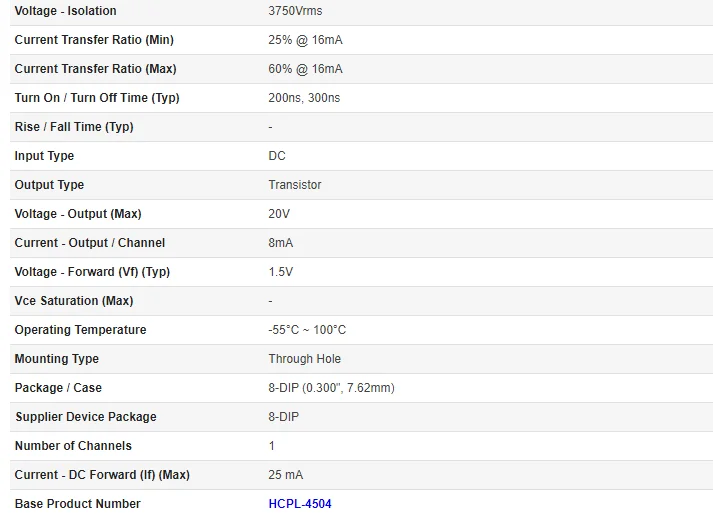Click the Input Type label
Image resolution: width=713 pixels, height=514 pixels.
[44, 156]
